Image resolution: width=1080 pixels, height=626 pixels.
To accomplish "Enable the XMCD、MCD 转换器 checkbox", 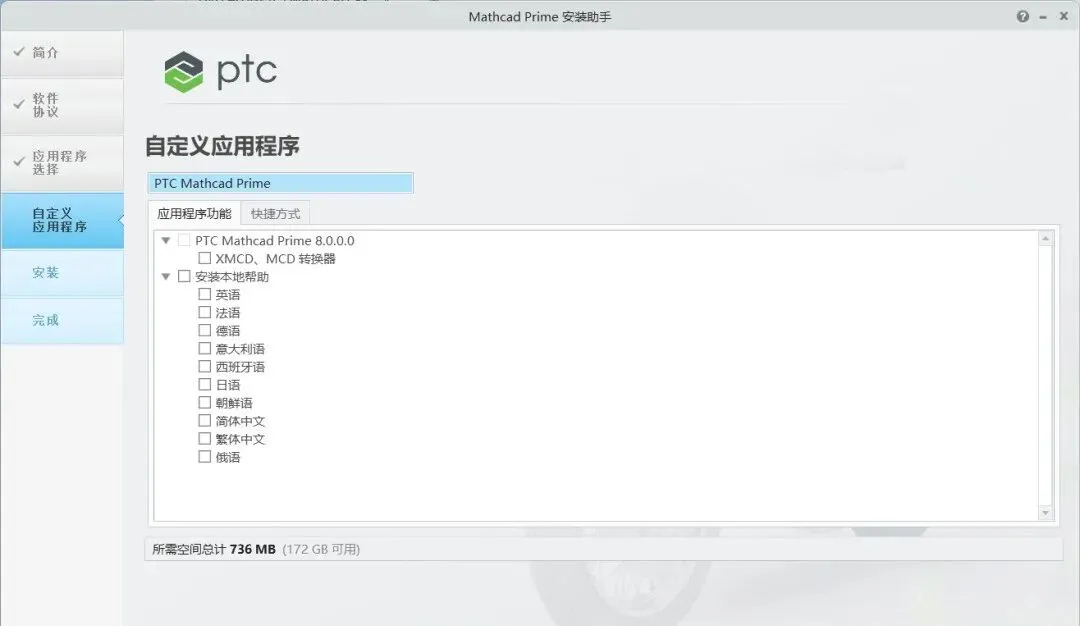I will [x=205, y=258].
